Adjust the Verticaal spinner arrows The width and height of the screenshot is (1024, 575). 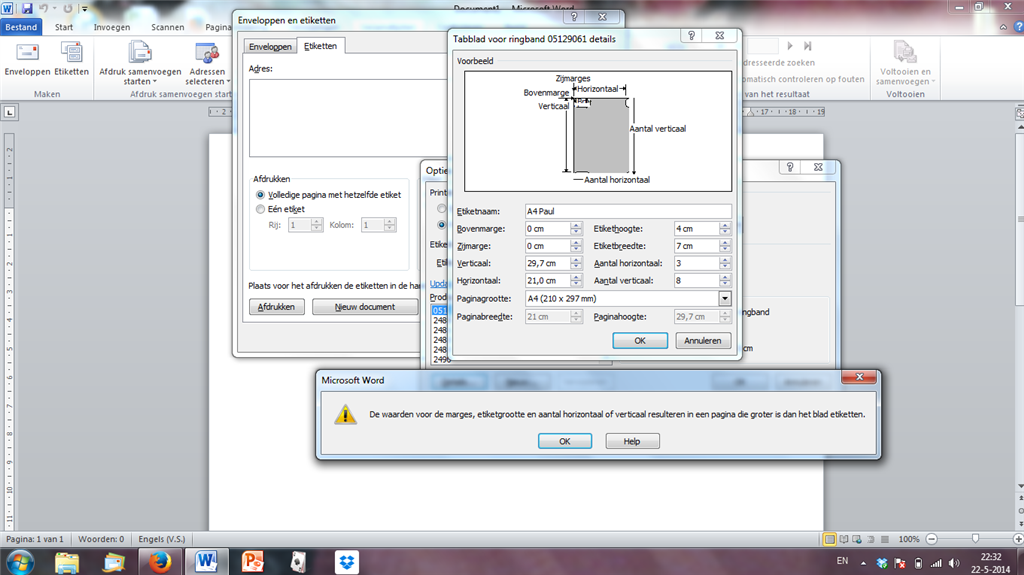[576, 263]
